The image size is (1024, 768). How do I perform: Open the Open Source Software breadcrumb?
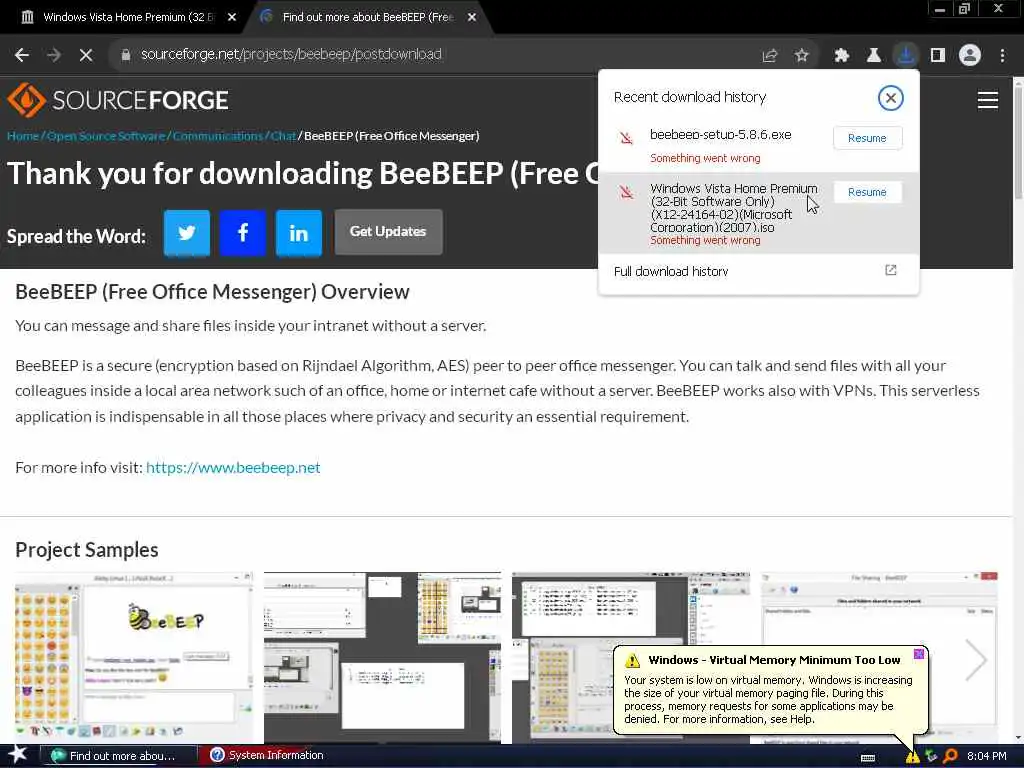[106, 136]
